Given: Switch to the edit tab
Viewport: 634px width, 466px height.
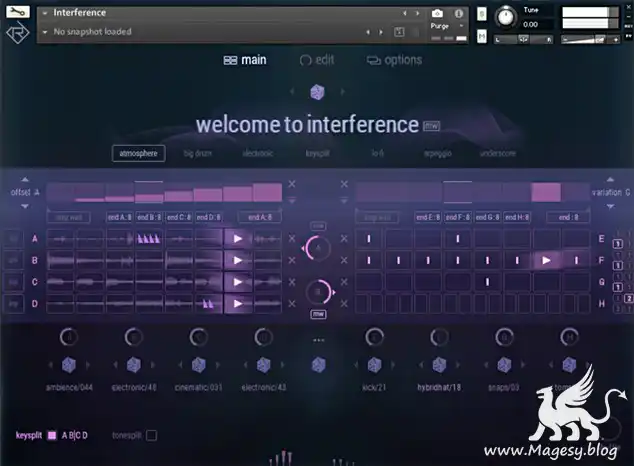Looking at the screenshot, I should (317, 60).
